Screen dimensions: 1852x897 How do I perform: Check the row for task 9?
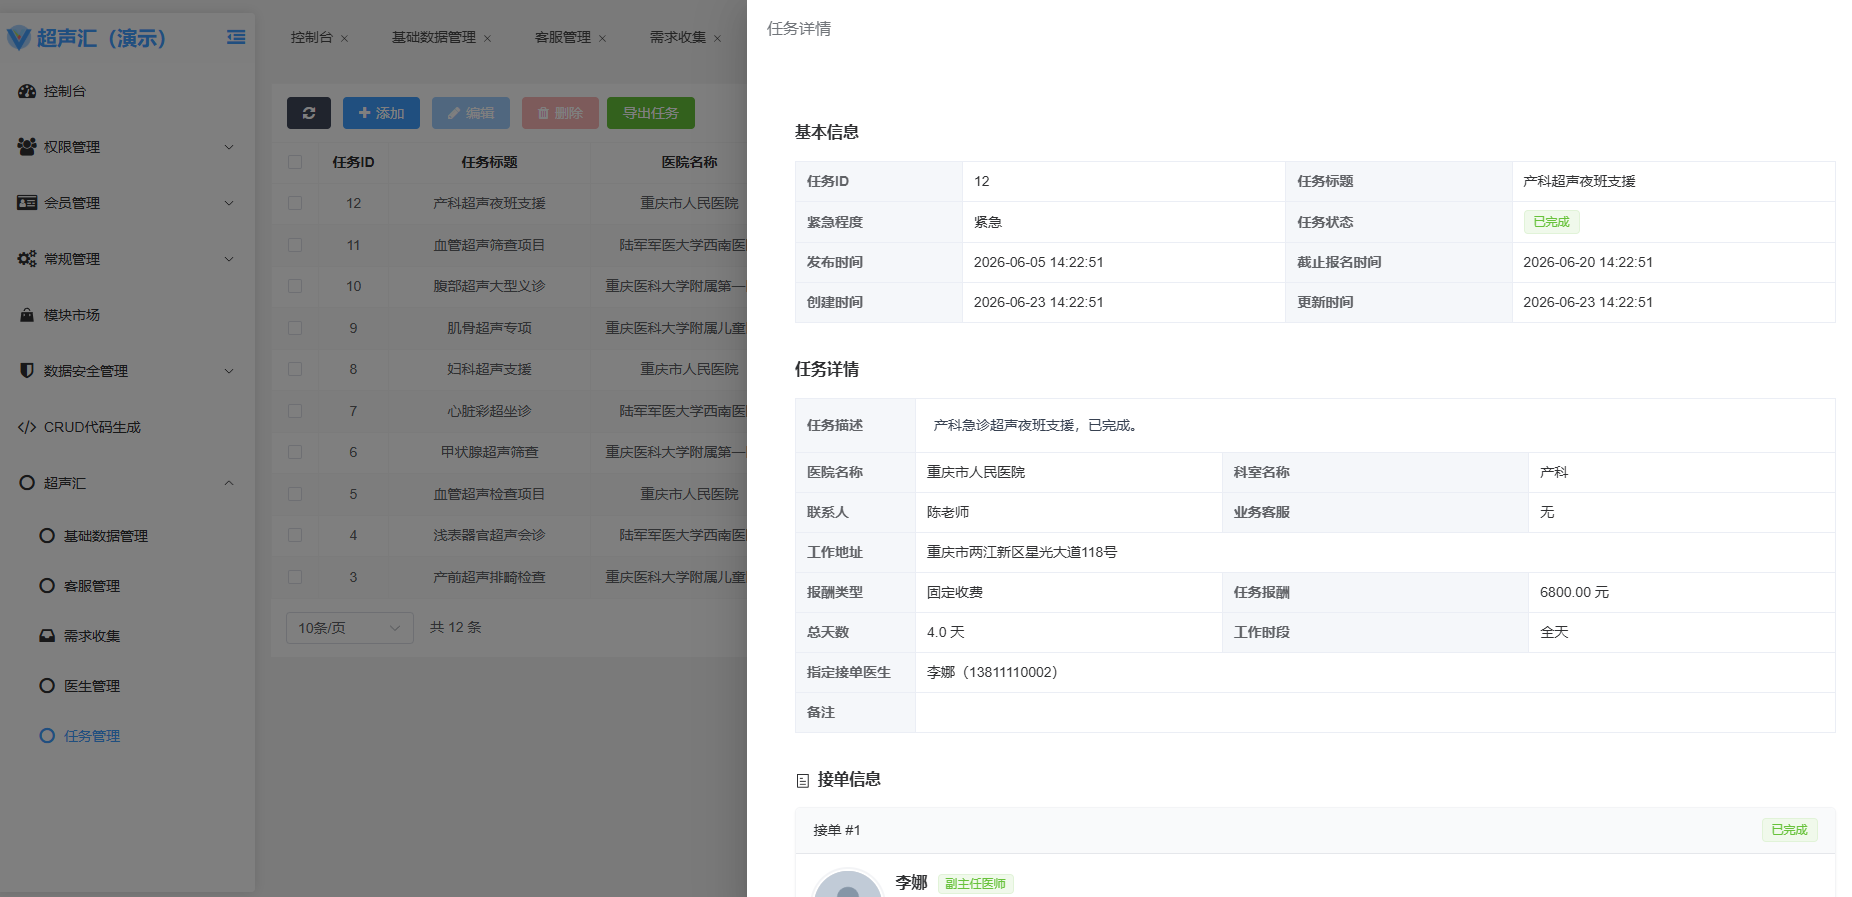pos(295,328)
